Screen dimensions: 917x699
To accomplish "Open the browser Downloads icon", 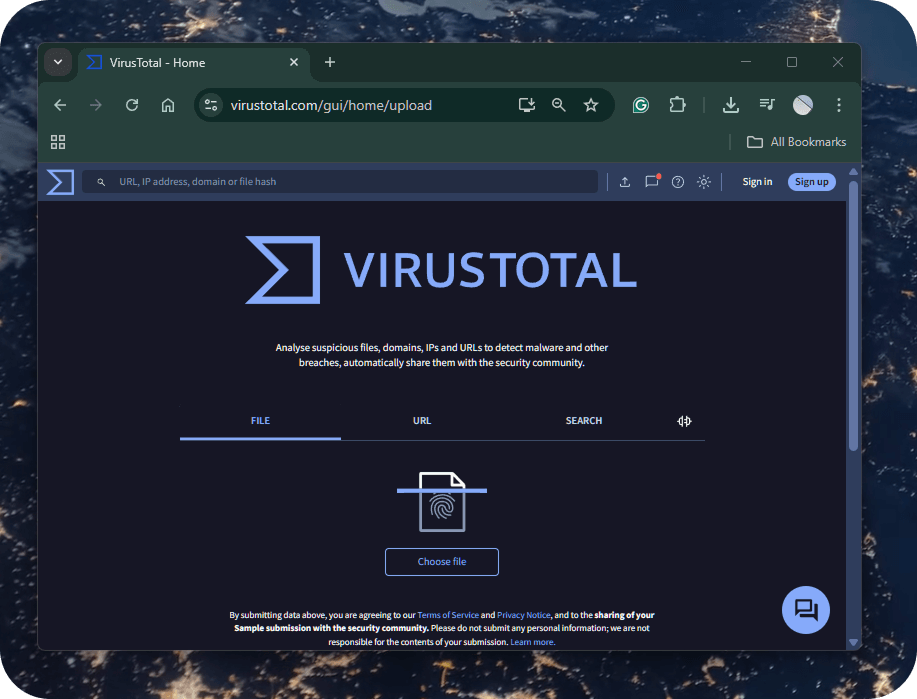I will click(730, 104).
